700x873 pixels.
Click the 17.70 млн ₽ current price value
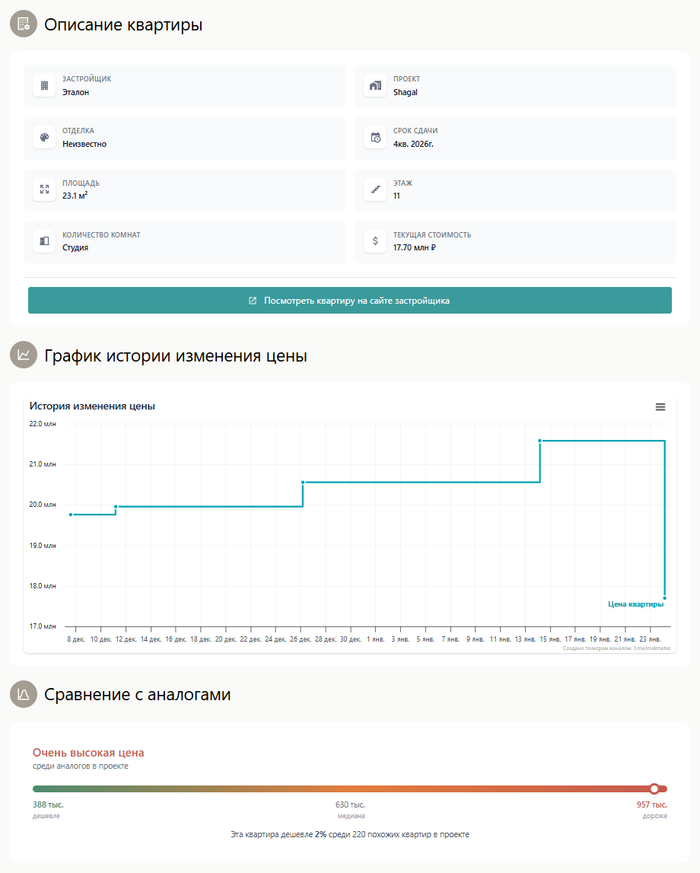414,247
